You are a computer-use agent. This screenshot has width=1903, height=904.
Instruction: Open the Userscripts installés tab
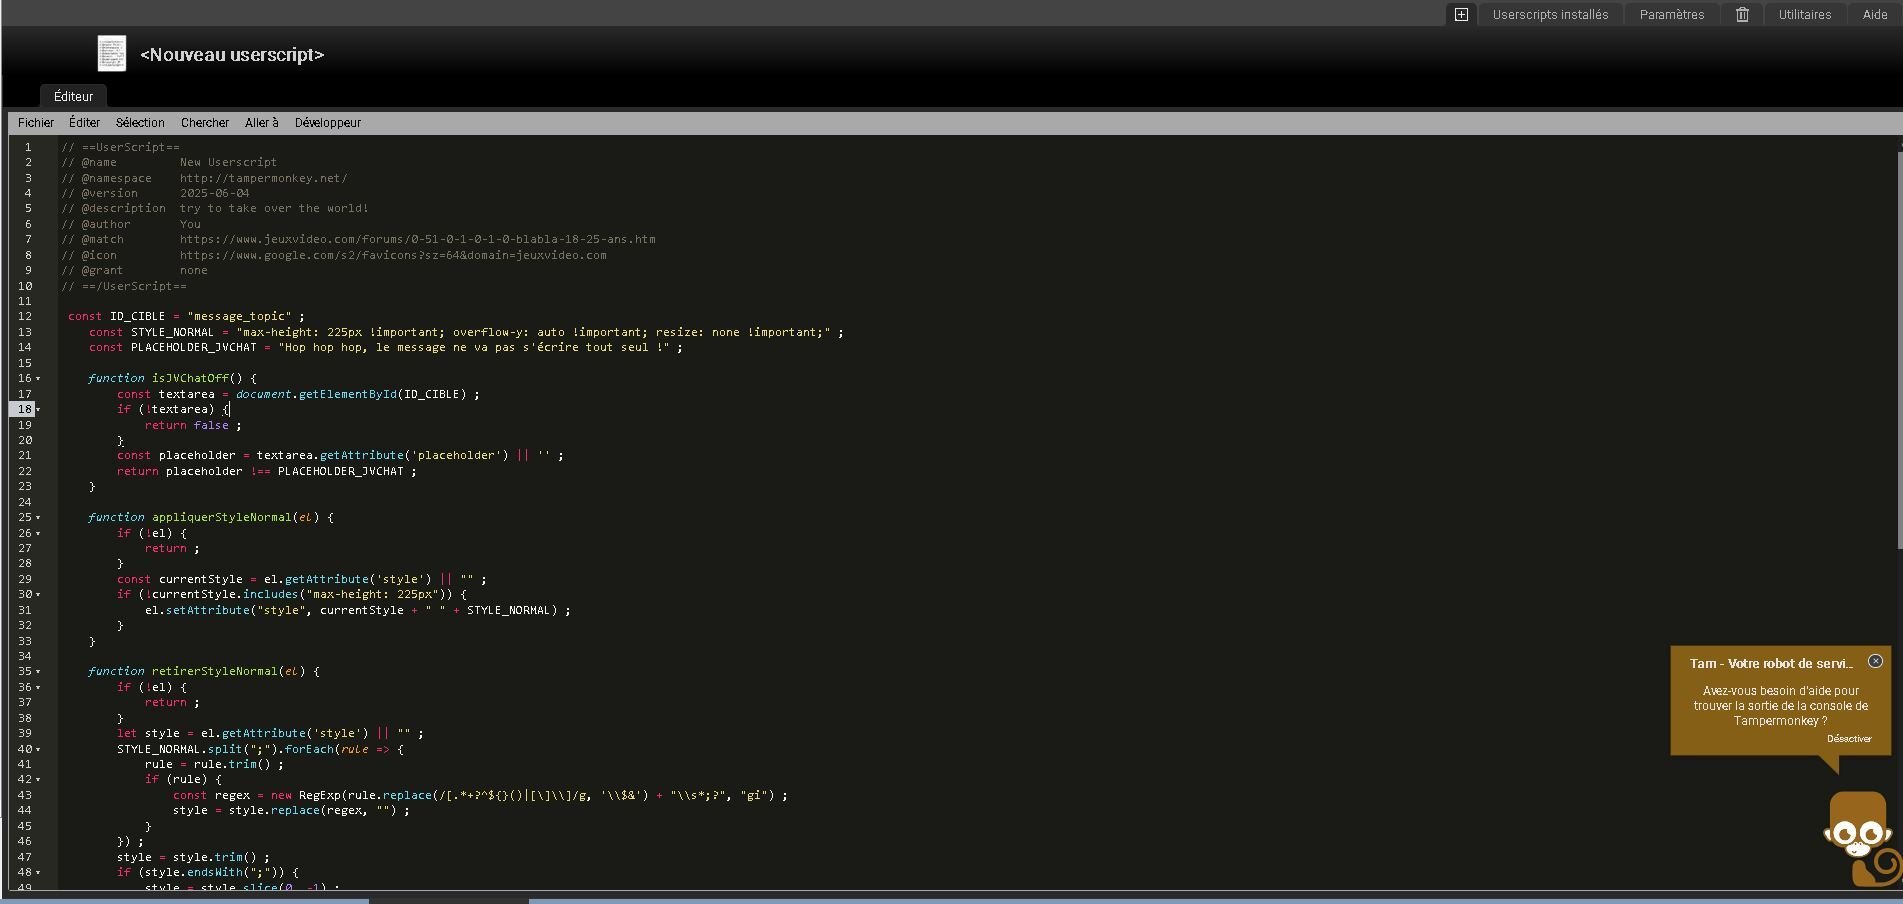(1550, 14)
